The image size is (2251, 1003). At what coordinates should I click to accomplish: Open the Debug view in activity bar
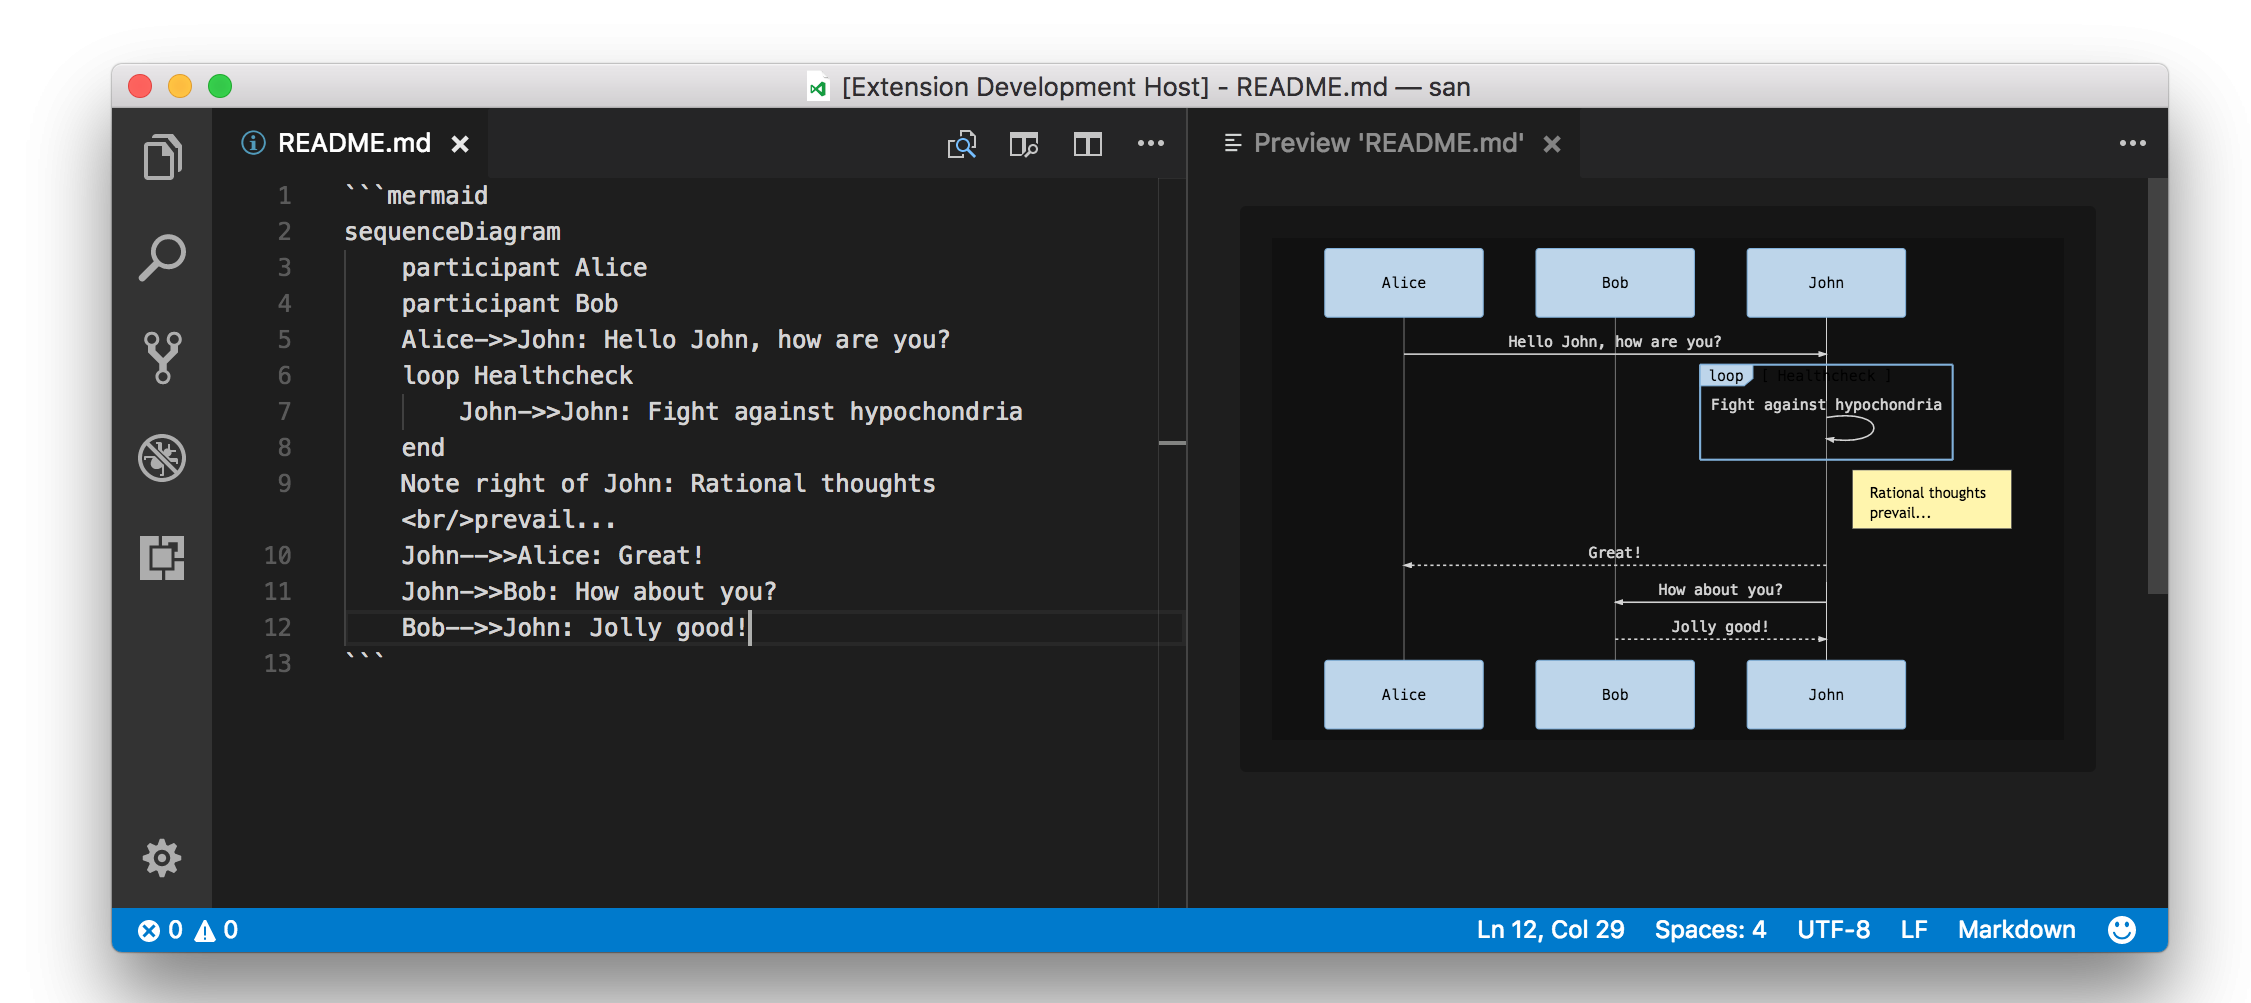(x=162, y=458)
